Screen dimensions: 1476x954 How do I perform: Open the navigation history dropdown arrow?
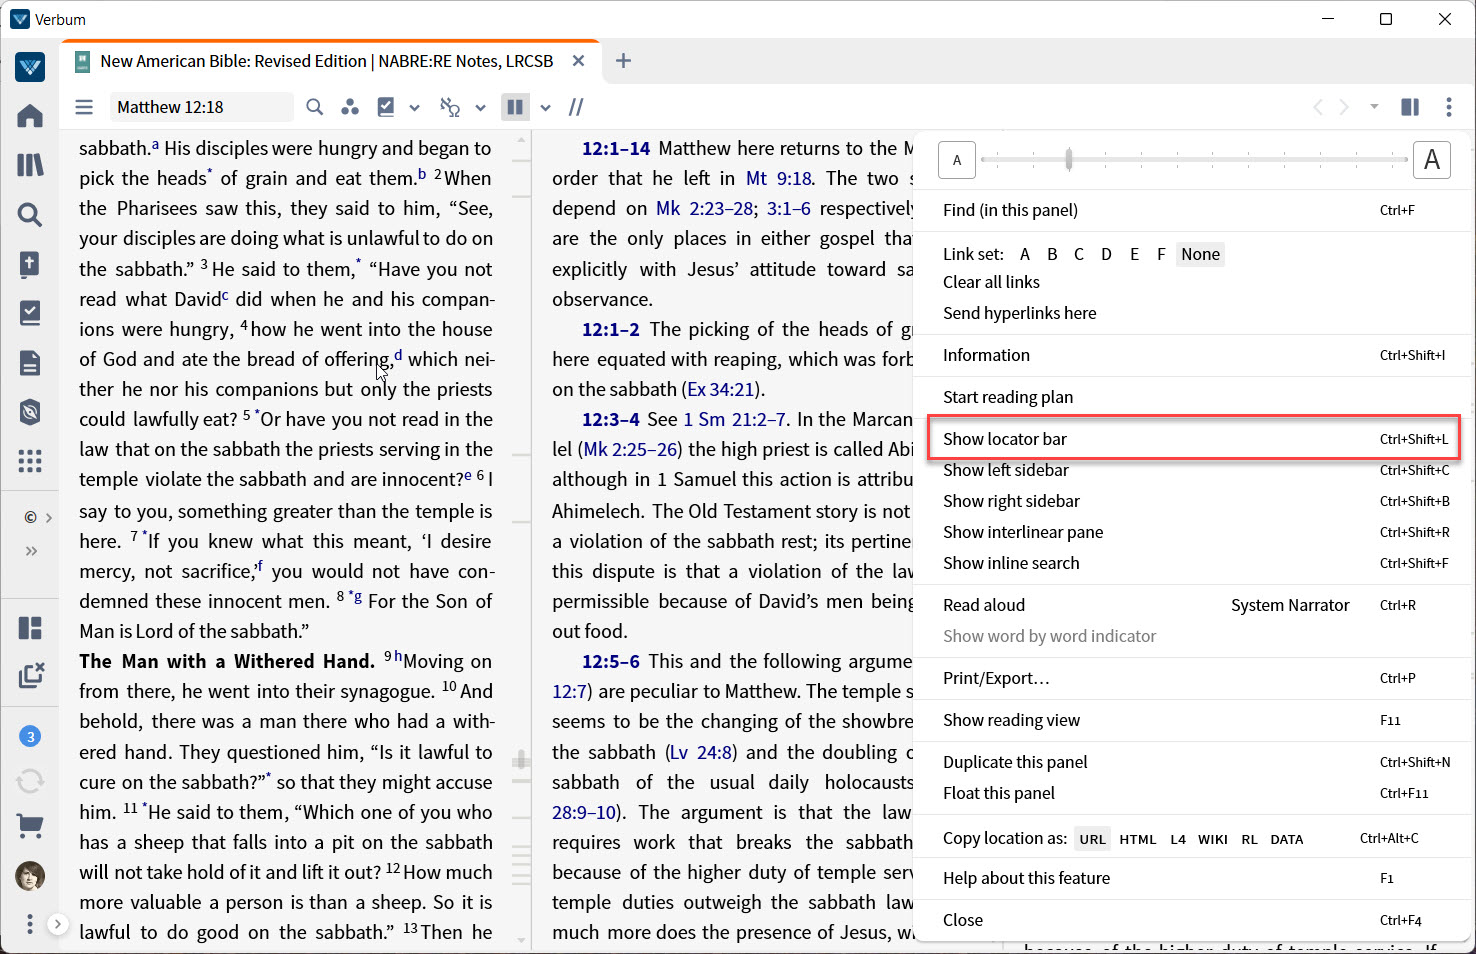click(x=1374, y=106)
